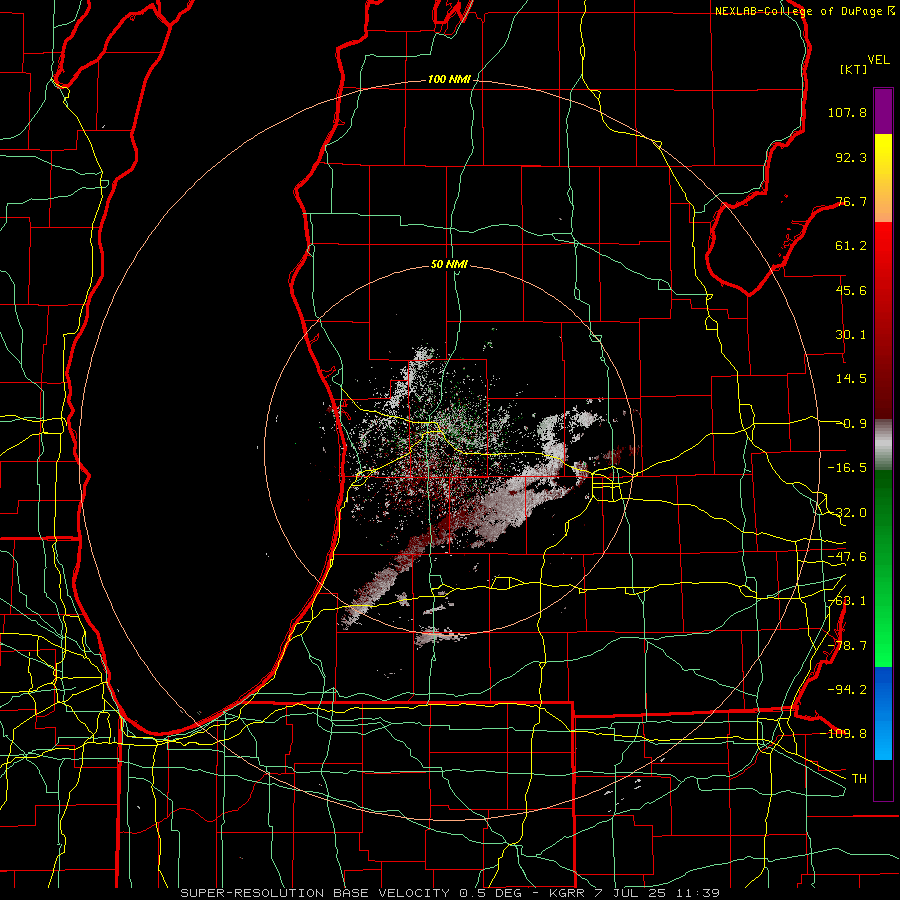The height and width of the screenshot is (900, 900).
Task: Click the purple segment of velocity color bar
Action: pos(883,111)
